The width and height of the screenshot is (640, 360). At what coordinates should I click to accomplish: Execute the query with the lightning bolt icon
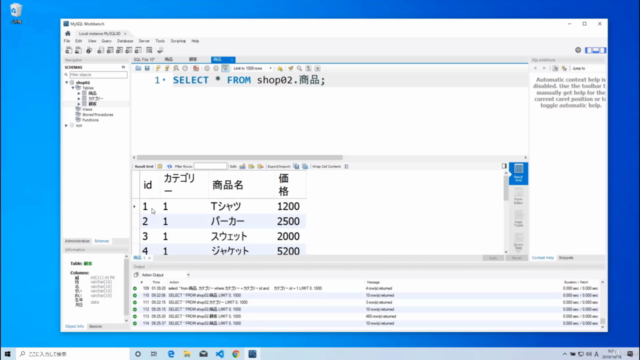click(158, 68)
